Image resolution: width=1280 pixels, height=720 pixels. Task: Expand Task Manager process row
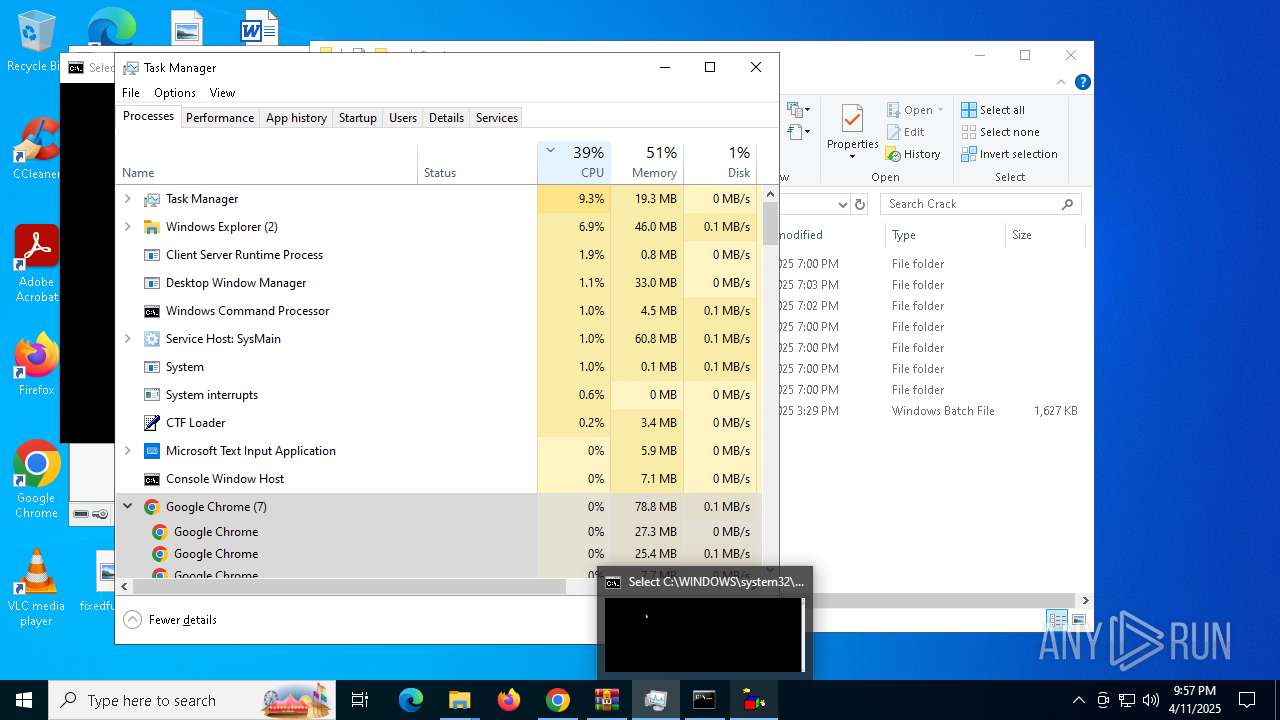(127, 199)
